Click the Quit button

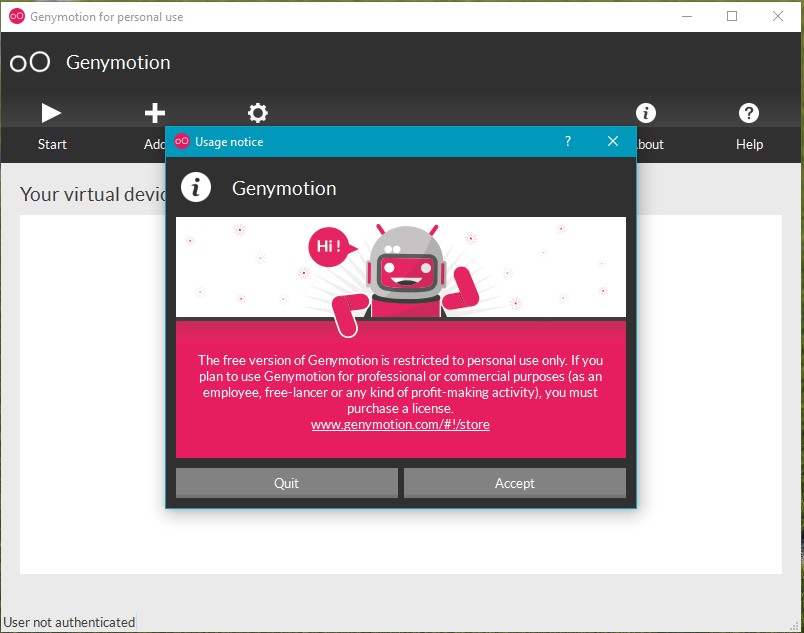point(287,483)
